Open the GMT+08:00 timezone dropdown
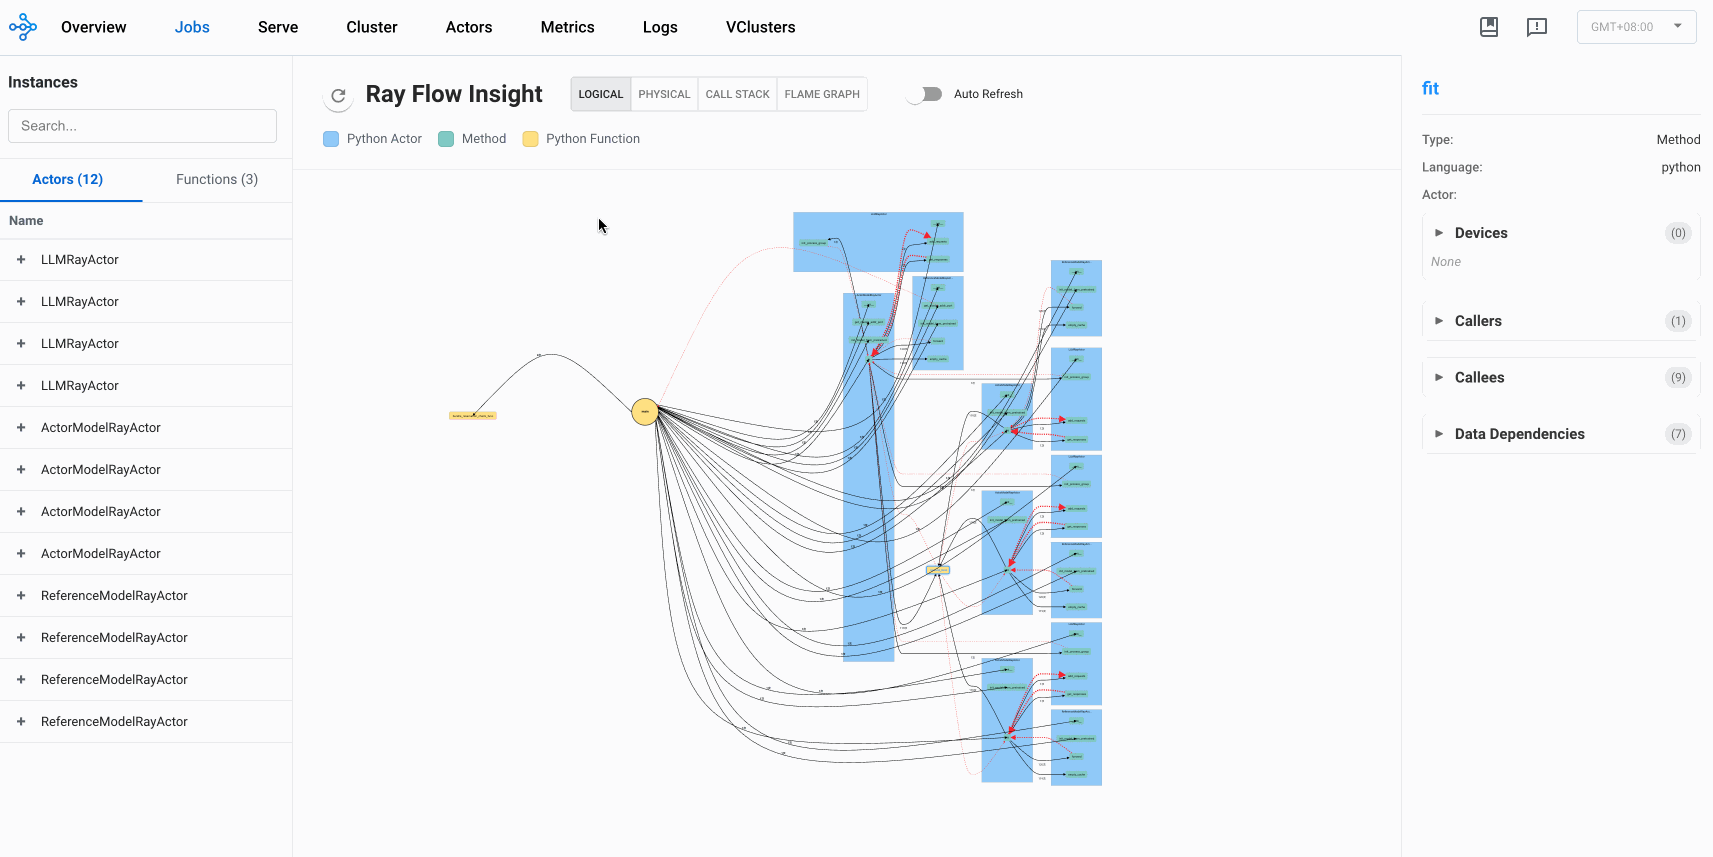This screenshot has height=857, width=1713. click(x=1636, y=27)
